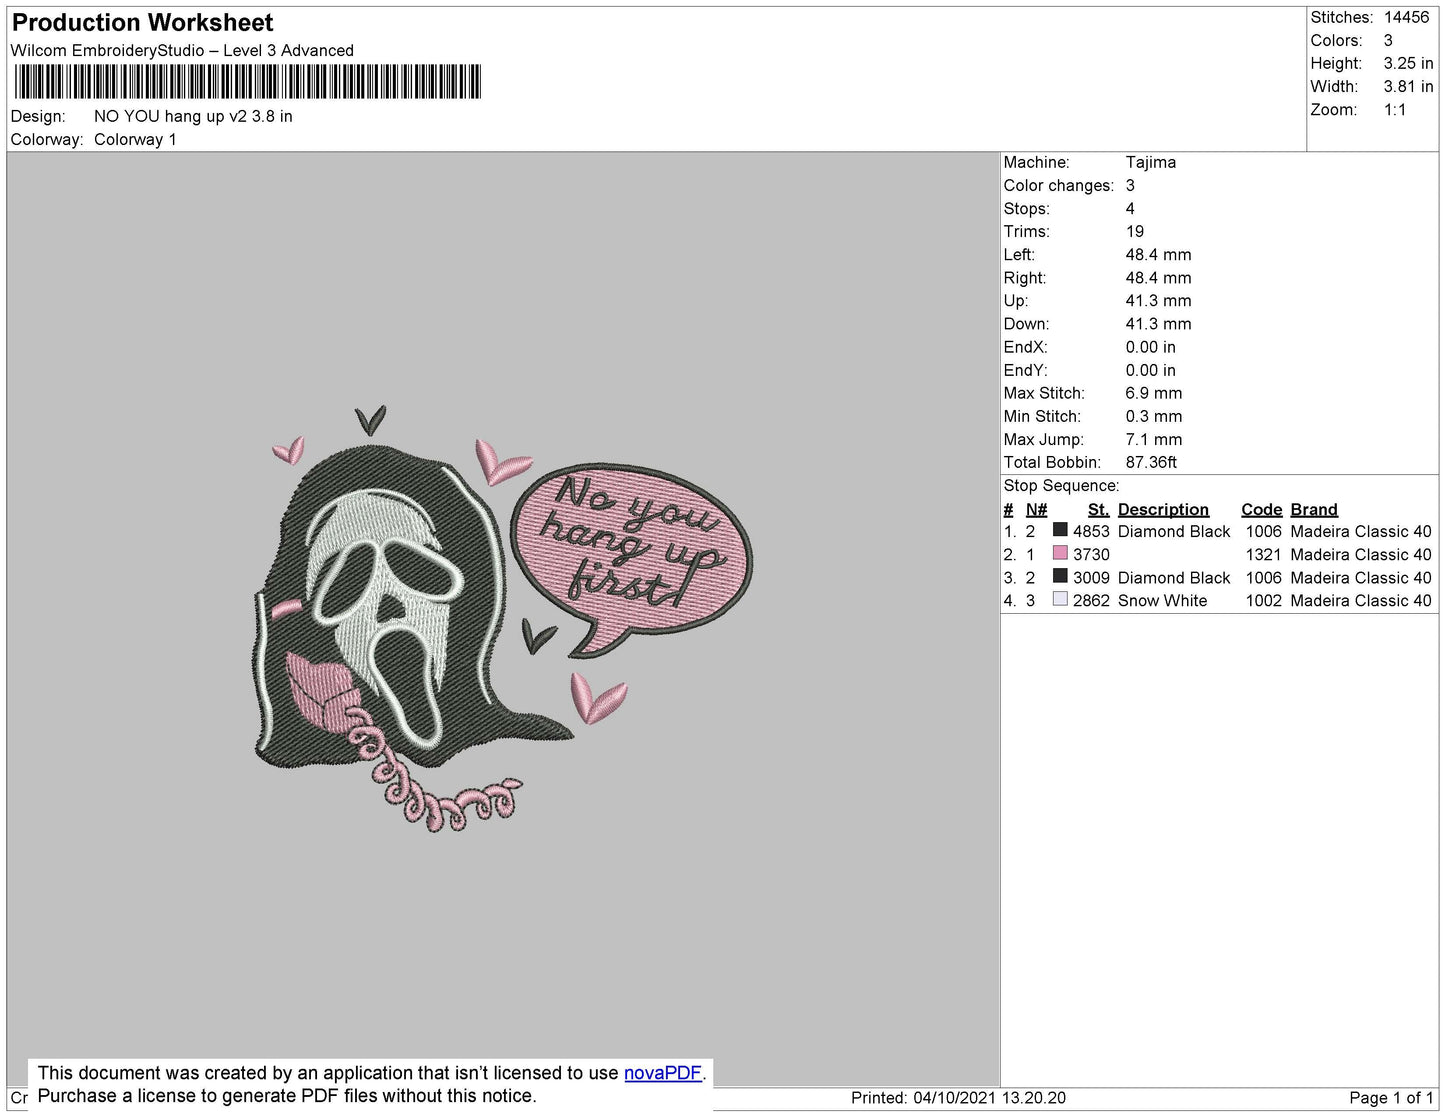Click the Total Bobbin value '87.36ft'
Image resolution: width=1445 pixels, height=1117 pixels.
(x=1151, y=463)
